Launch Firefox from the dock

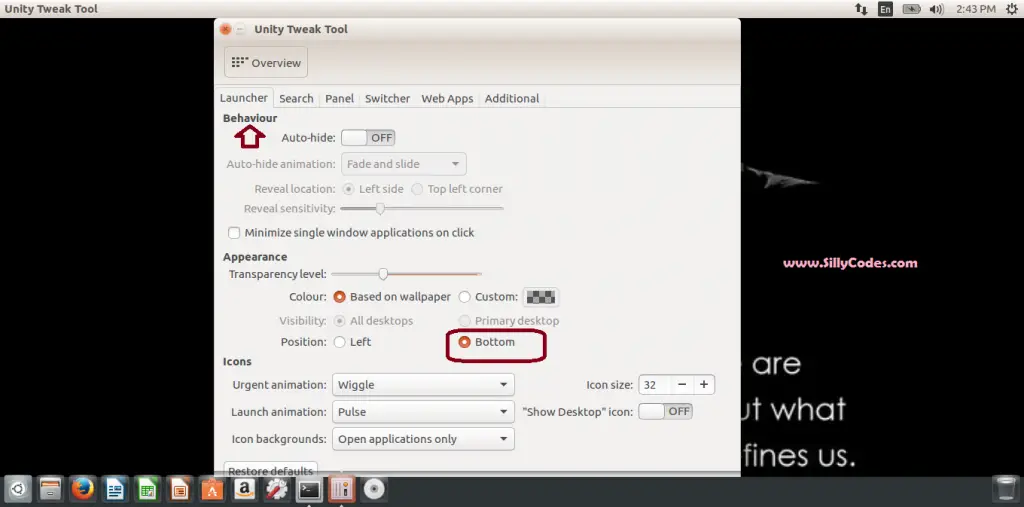pos(82,489)
